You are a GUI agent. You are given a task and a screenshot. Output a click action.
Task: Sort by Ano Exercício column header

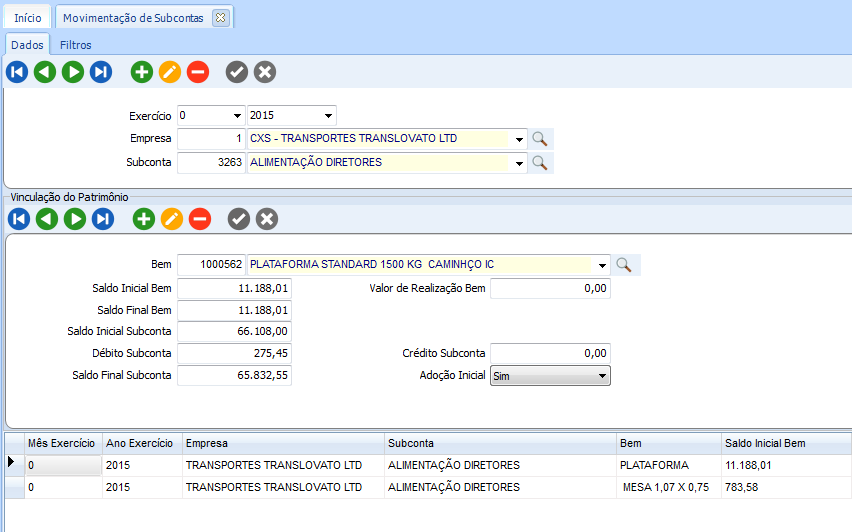(142, 443)
